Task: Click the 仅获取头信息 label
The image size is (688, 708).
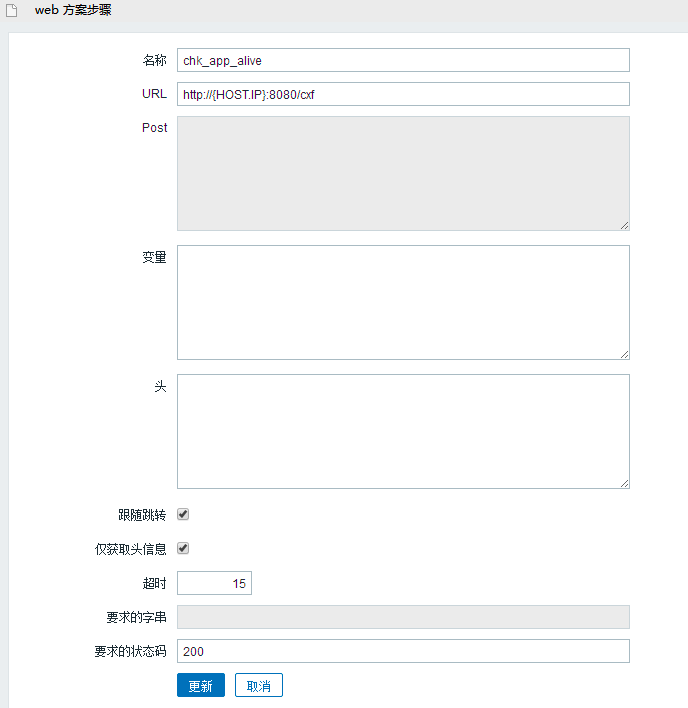Action: (x=130, y=549)
